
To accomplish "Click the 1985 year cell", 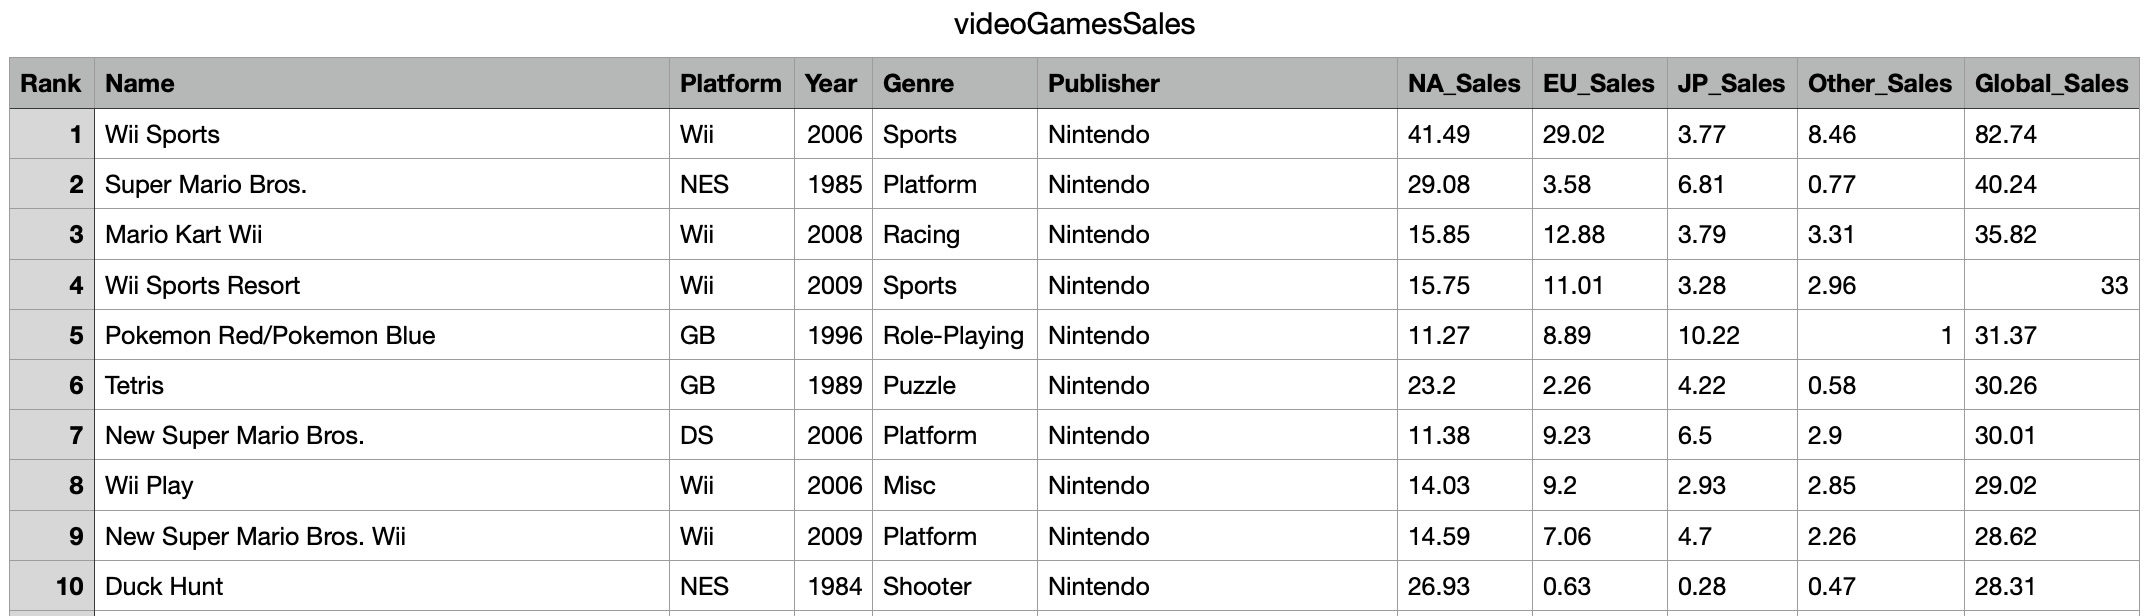I will coord(833,184).
